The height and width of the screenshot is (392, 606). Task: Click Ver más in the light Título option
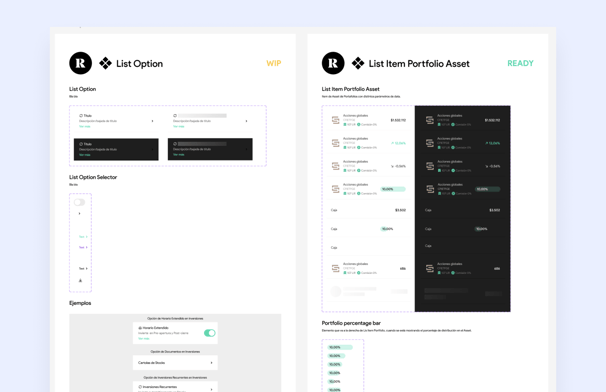pyautogui.click(x=85, y=126)
